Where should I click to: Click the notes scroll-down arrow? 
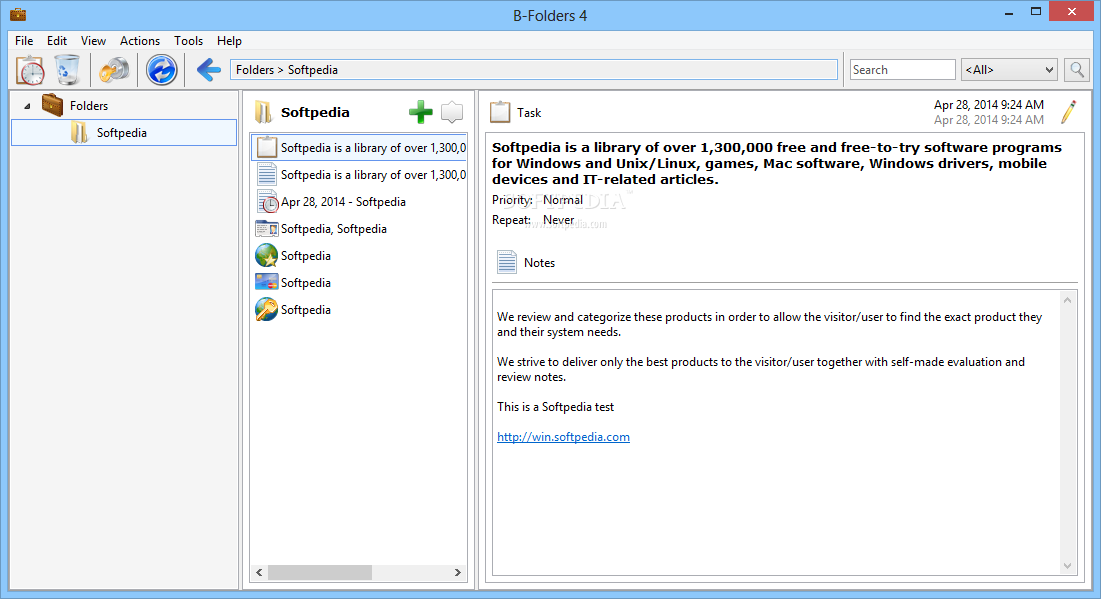point(1067,566)
